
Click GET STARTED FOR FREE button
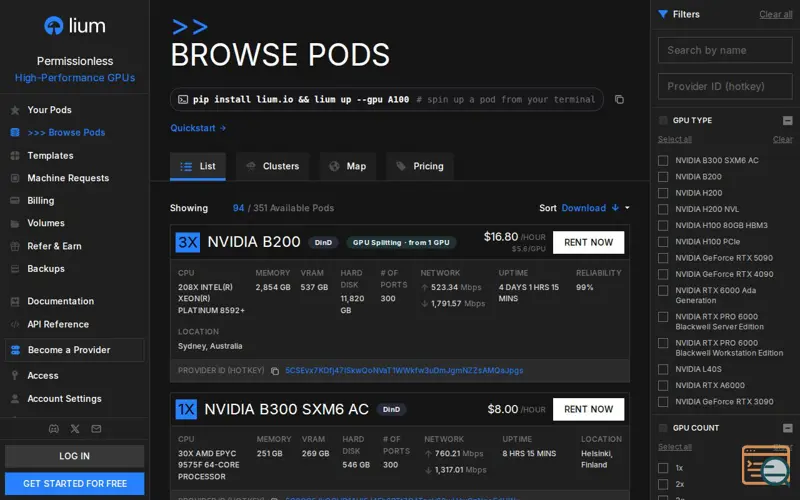(74, 484)
